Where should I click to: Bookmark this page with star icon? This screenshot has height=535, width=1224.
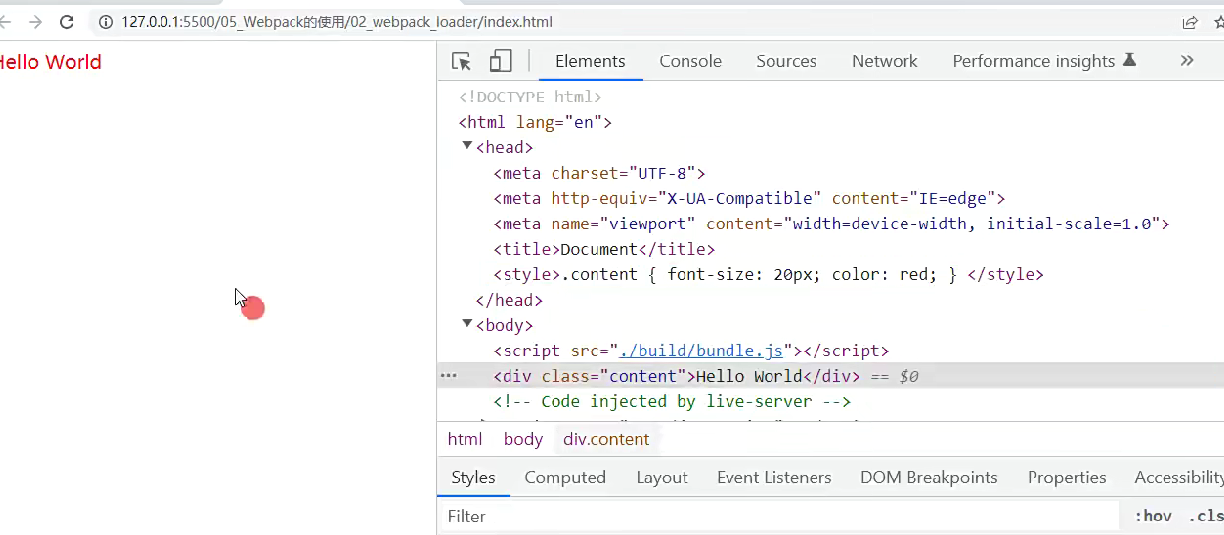coord(1219,22)
